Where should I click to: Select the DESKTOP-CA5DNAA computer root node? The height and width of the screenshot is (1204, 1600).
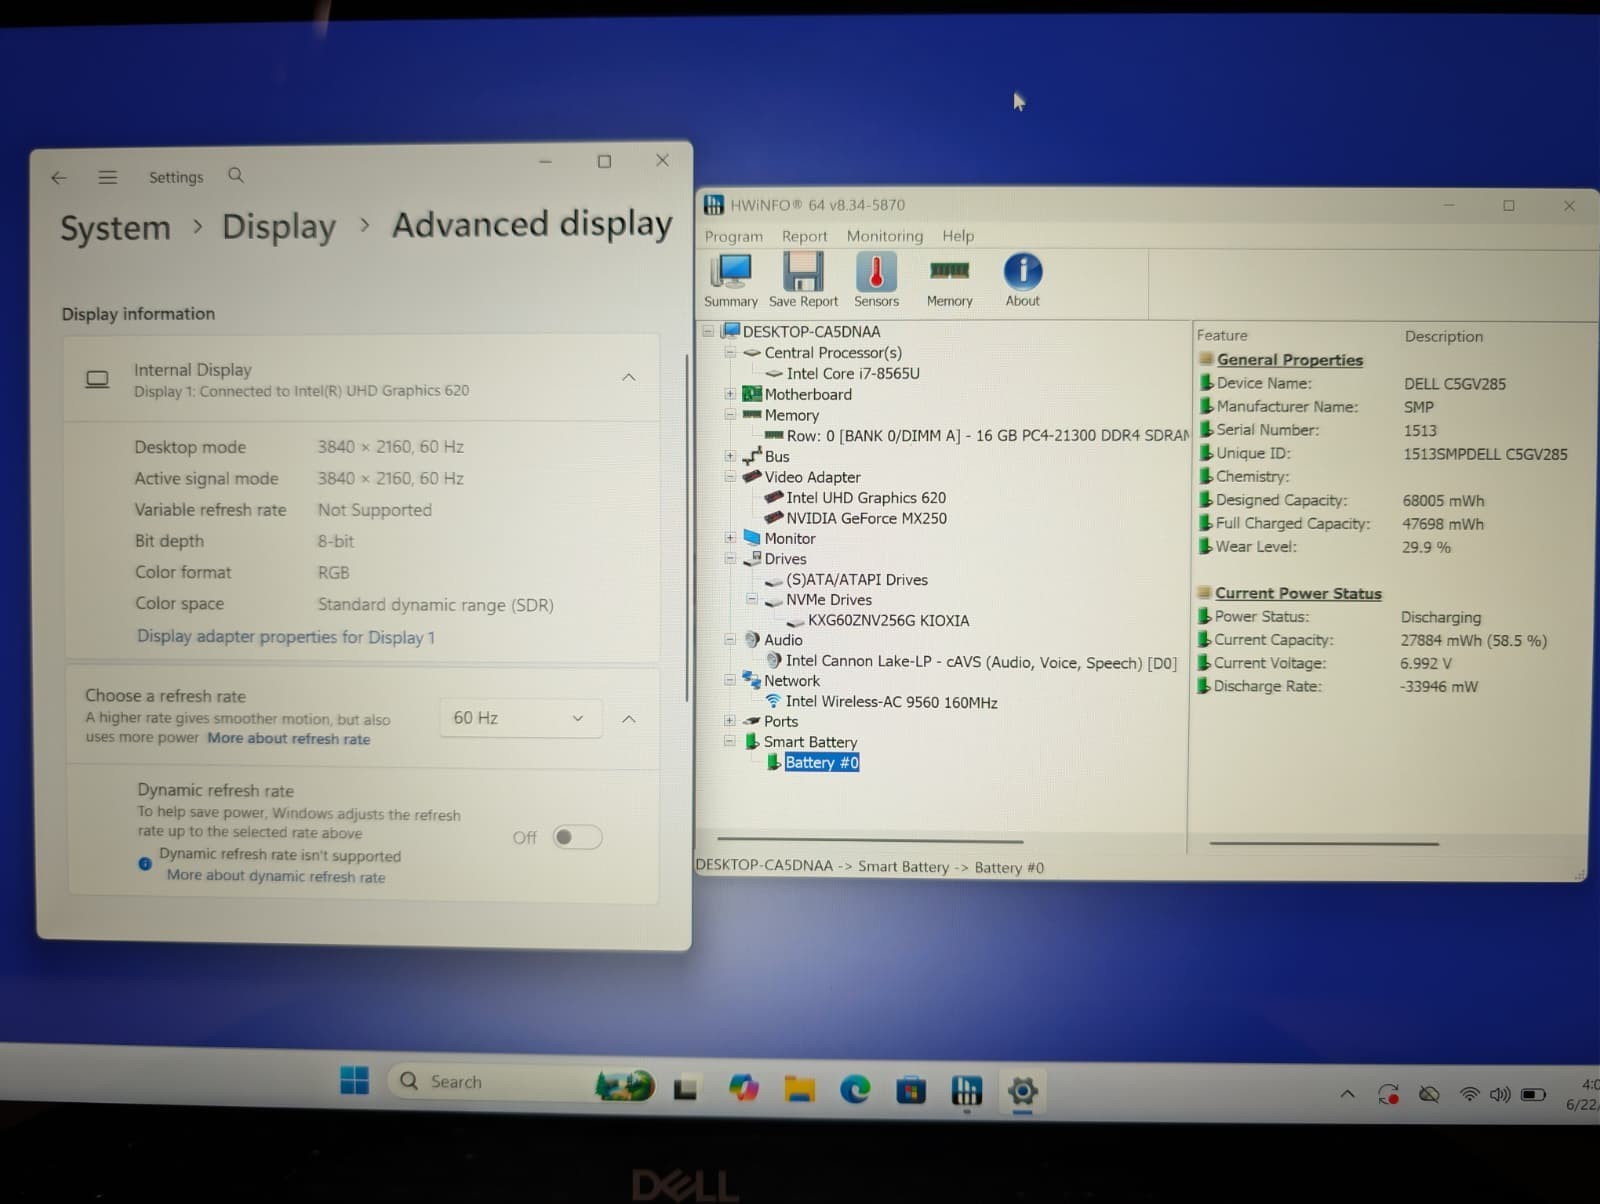pyautogui.click(x=811, y=331)
